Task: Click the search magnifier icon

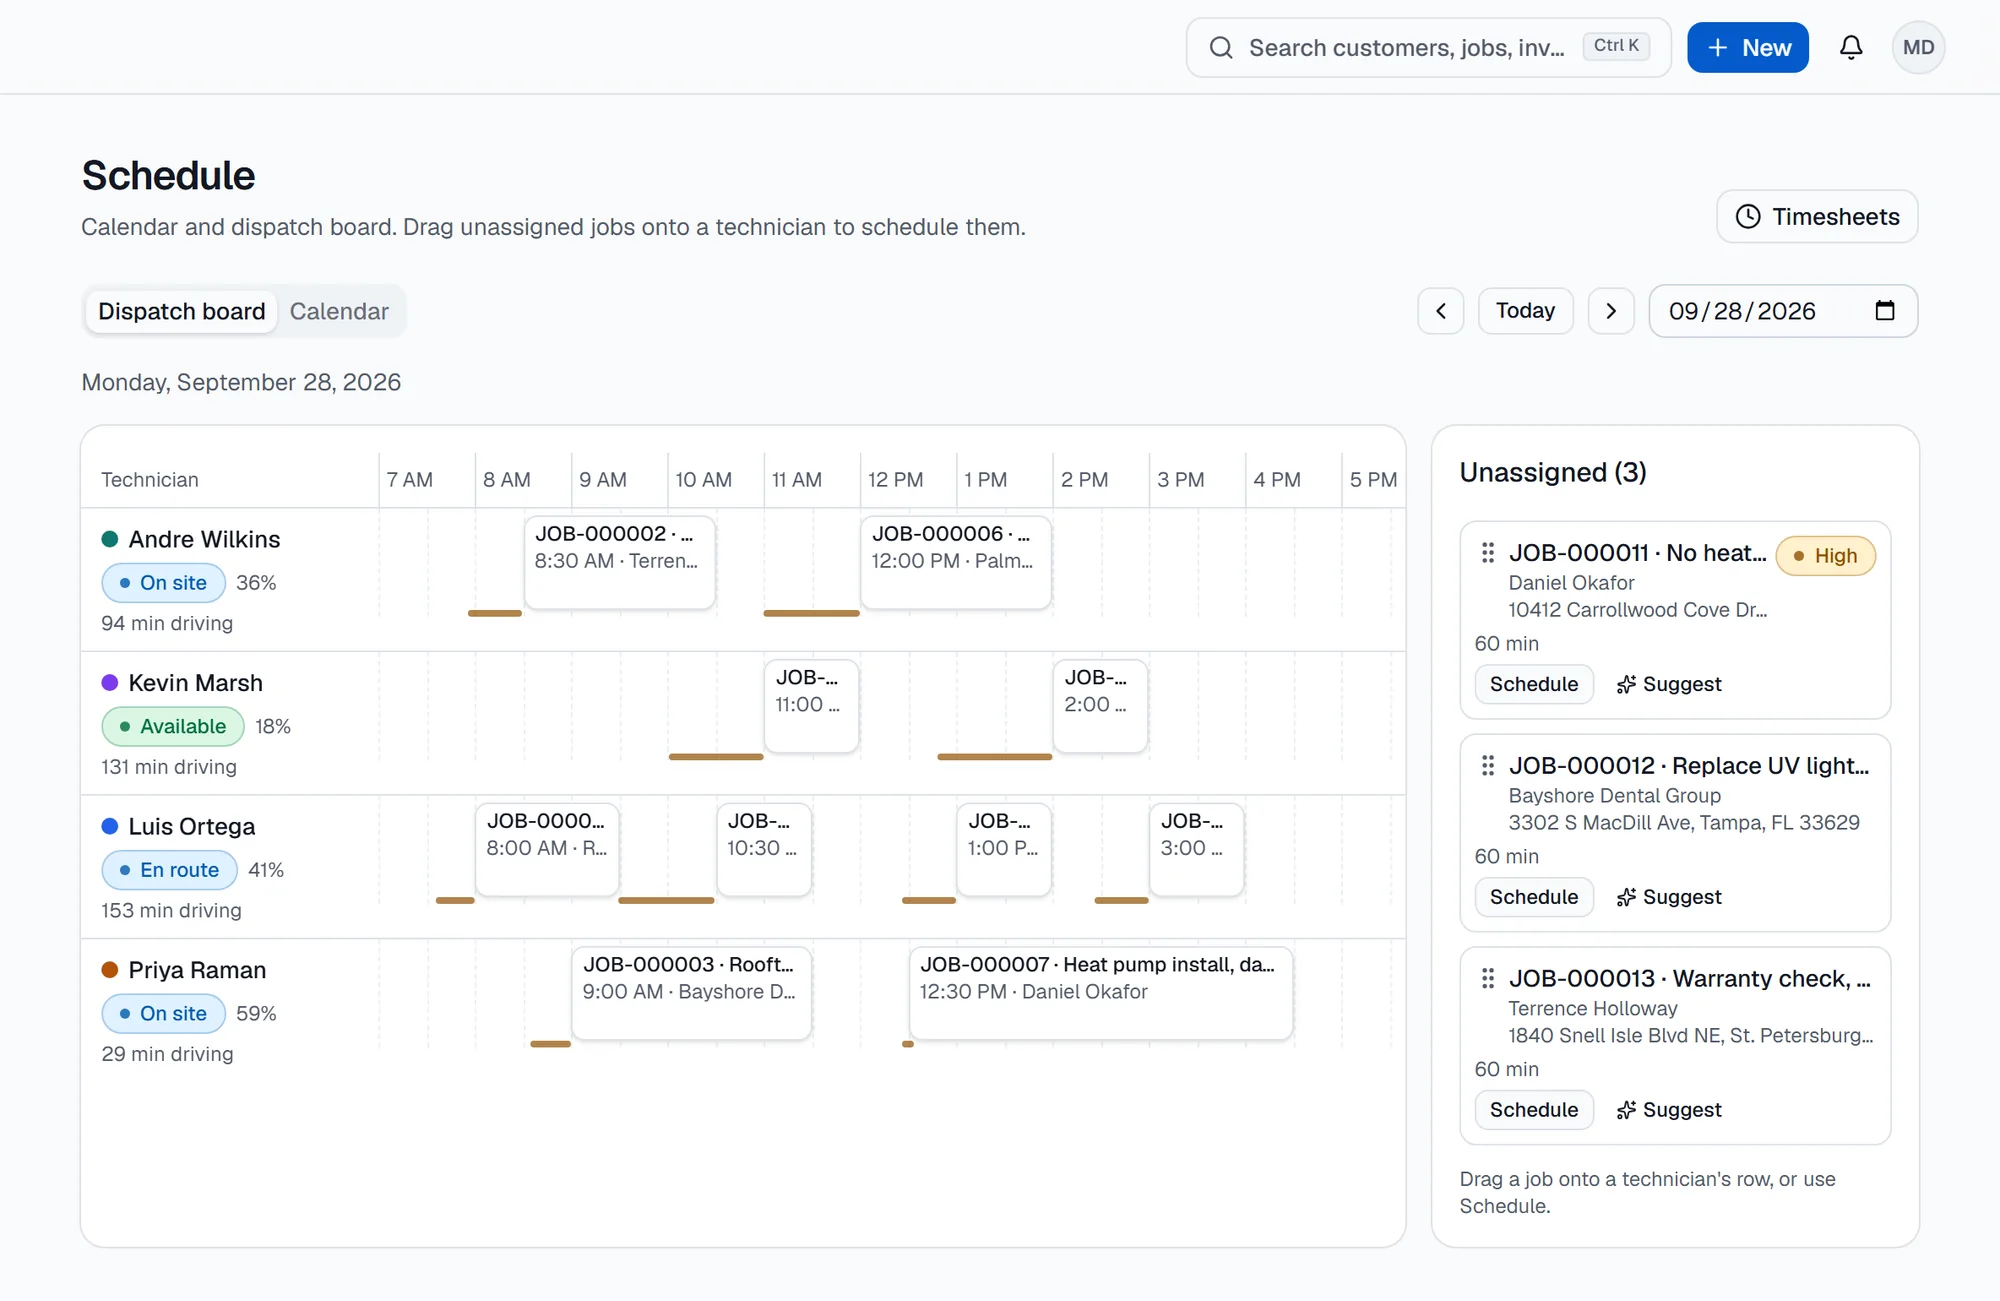Action: pyautogui.click(x=1221, y=47)
